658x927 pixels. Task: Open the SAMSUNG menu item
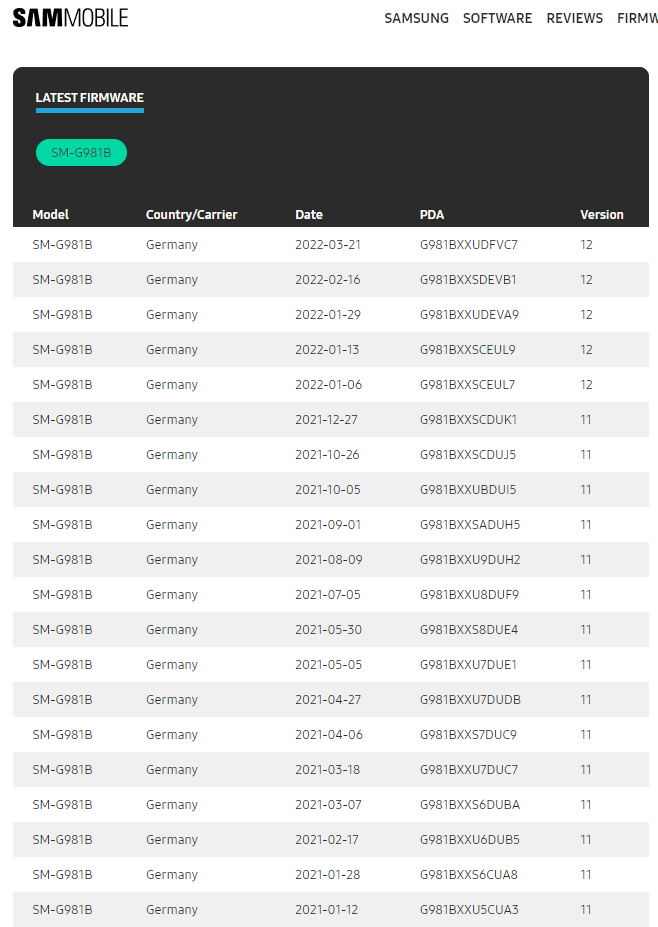tap(416, 18)
